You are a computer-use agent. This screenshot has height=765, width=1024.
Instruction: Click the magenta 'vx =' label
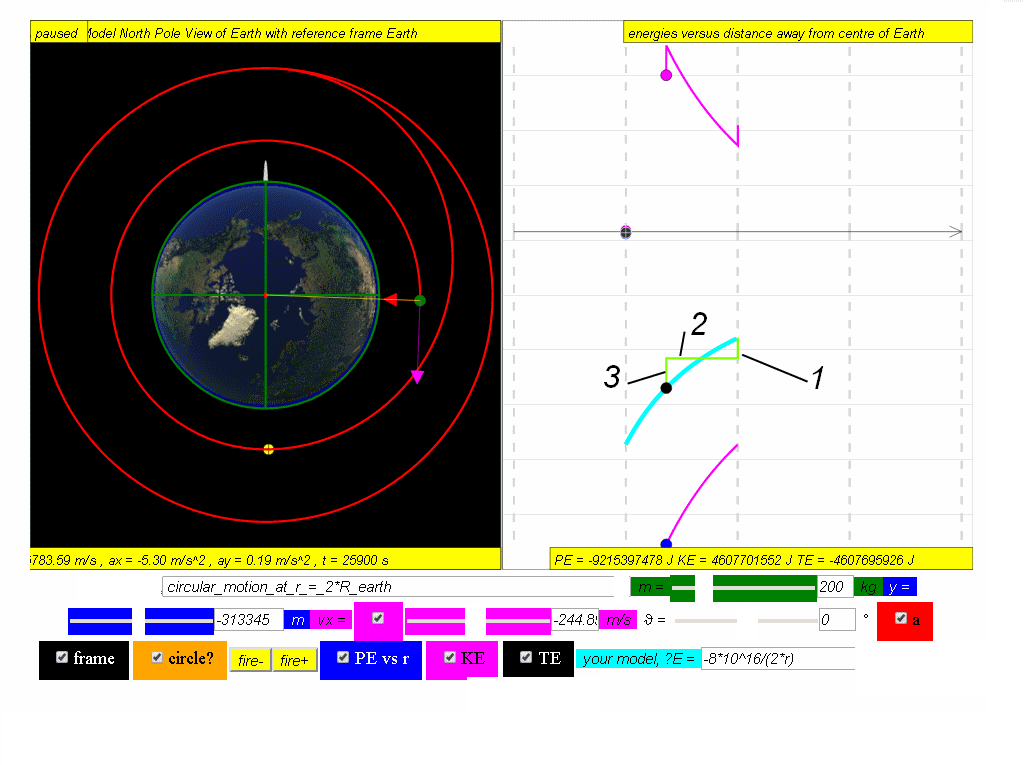pyautogui.click(x=332, y=619)
